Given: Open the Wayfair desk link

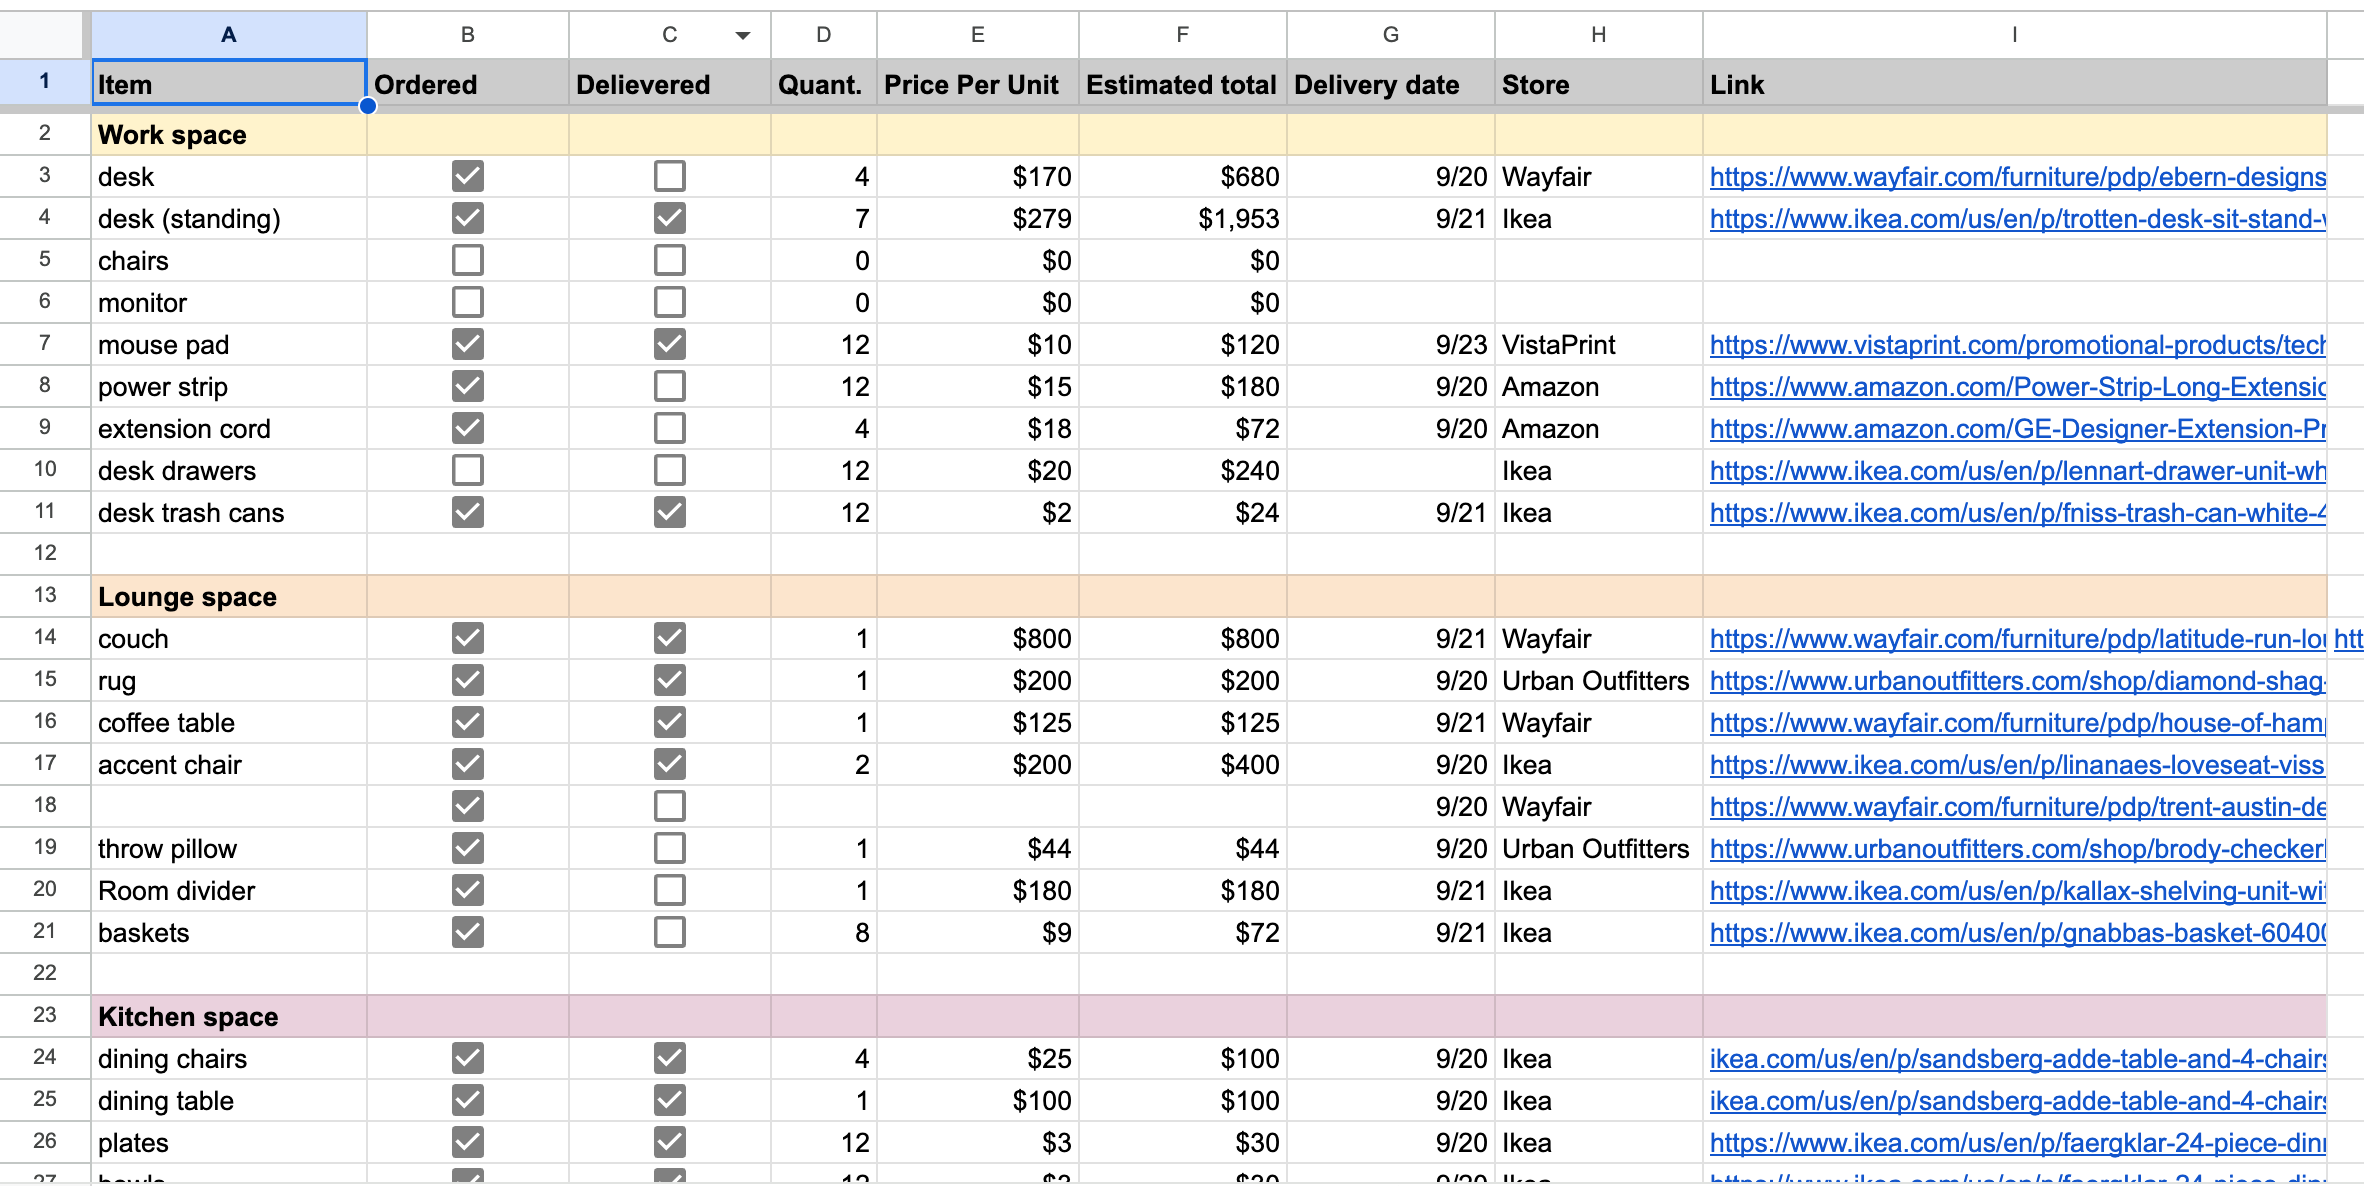Looking at the screenshot, I should 2016,177.
